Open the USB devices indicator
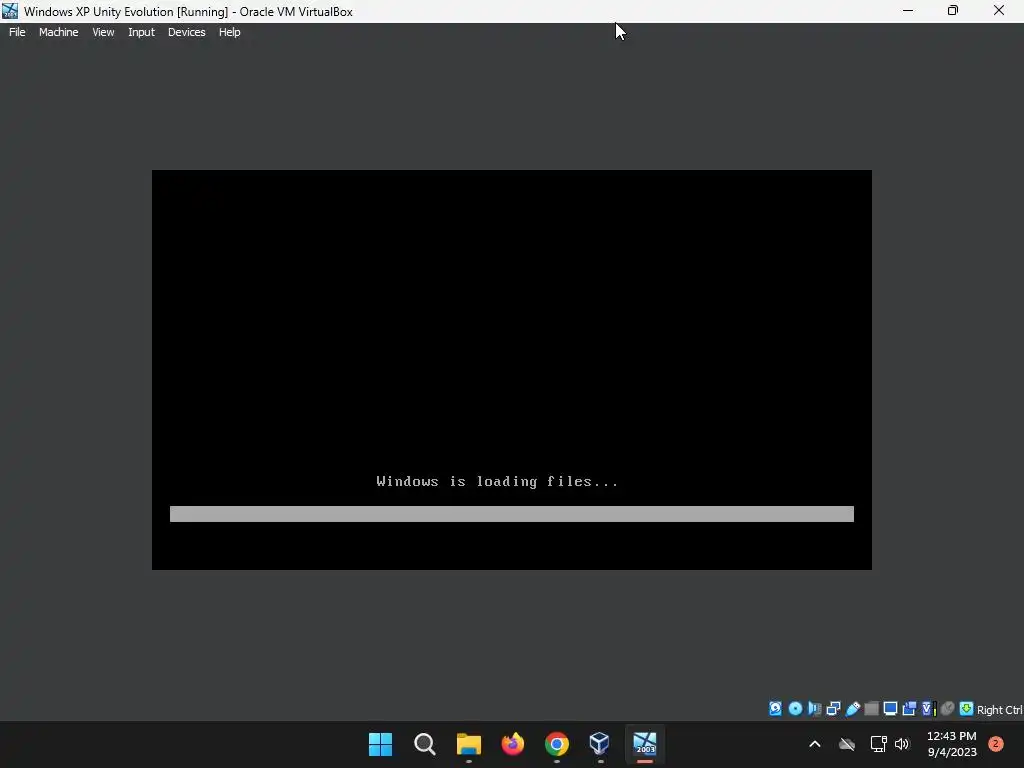This screenshot has width=1024, height=768. [x=852, y=709]
